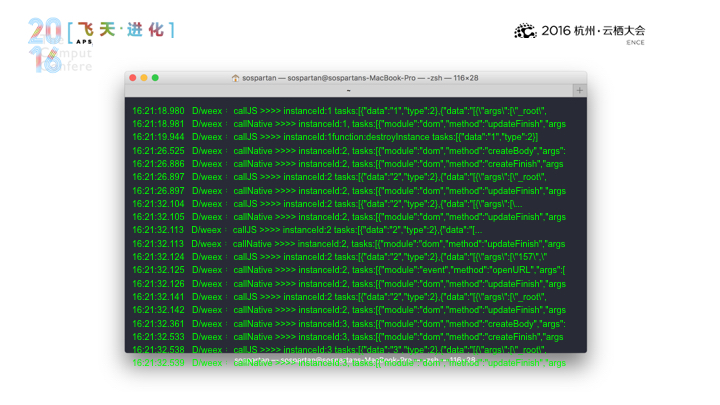The width and height of the screenshot is (720, 405).
Task: Select the destroyInstance log line at 16:21:19.944
Action: 335,137
